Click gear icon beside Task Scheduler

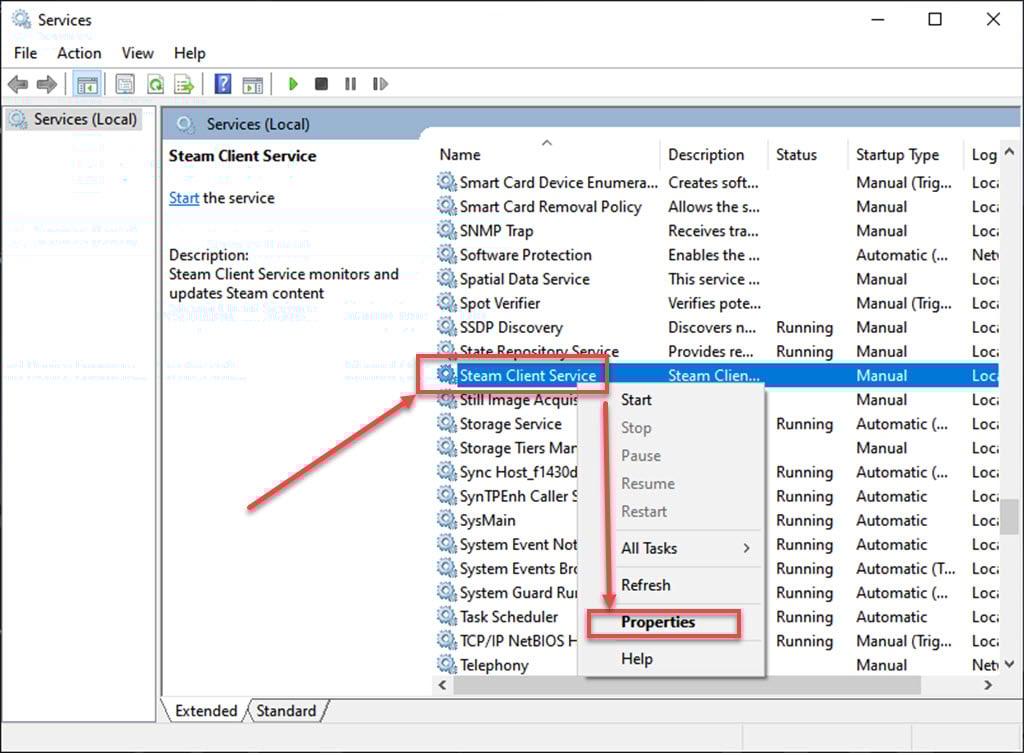tap(447, 617)
